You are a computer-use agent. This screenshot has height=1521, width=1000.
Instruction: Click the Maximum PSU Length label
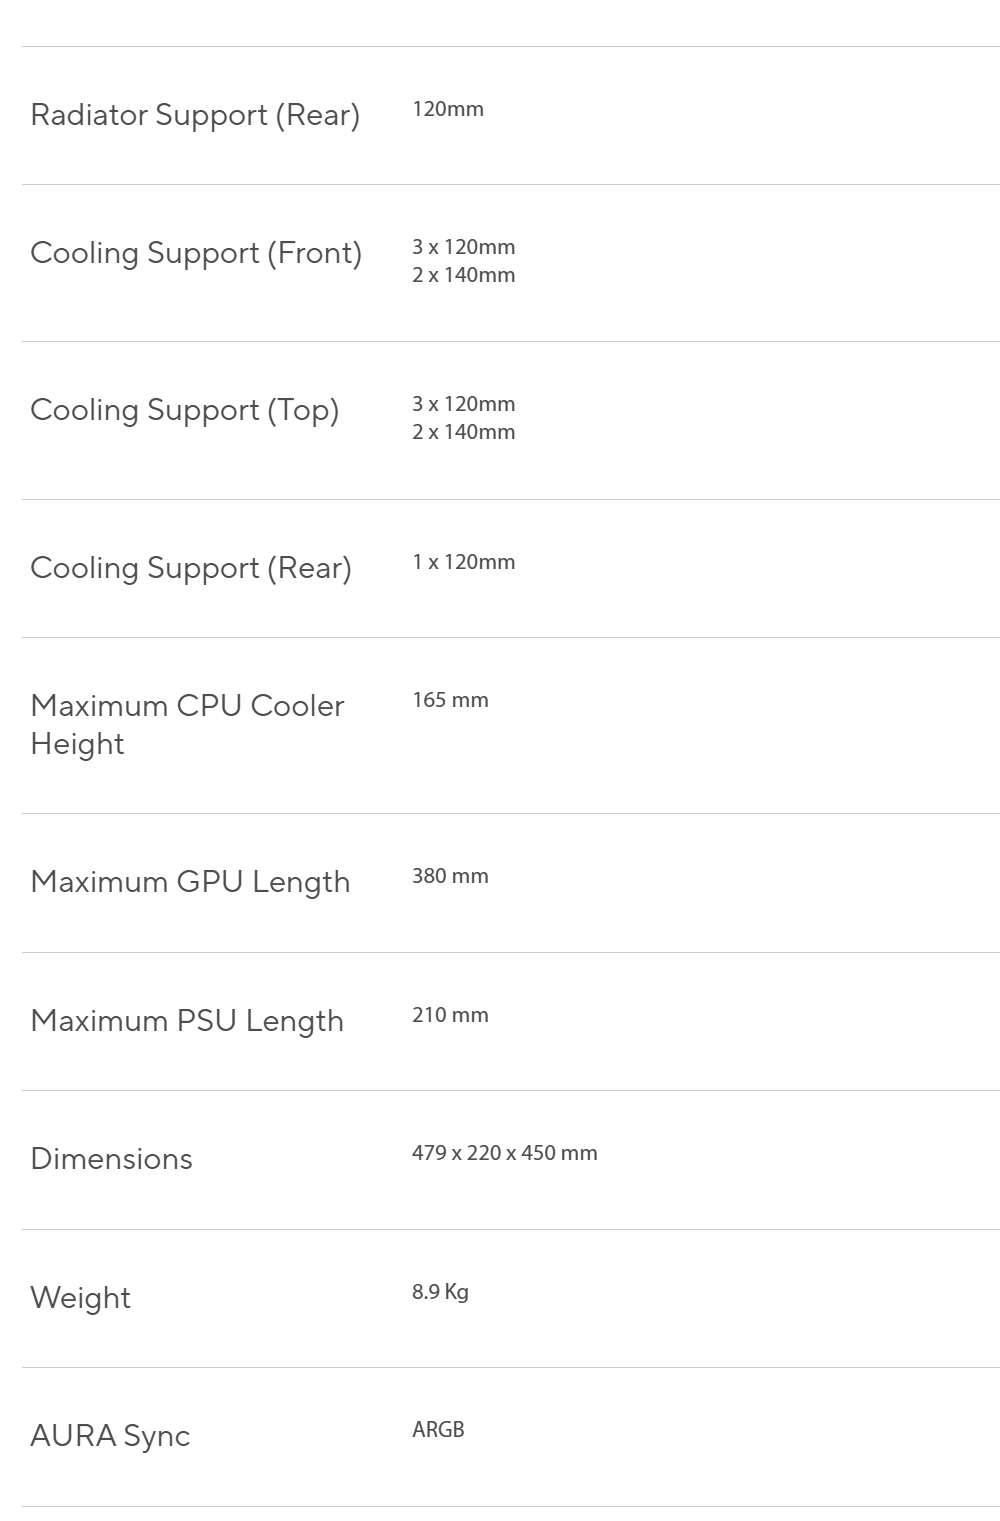[187, 1021]
